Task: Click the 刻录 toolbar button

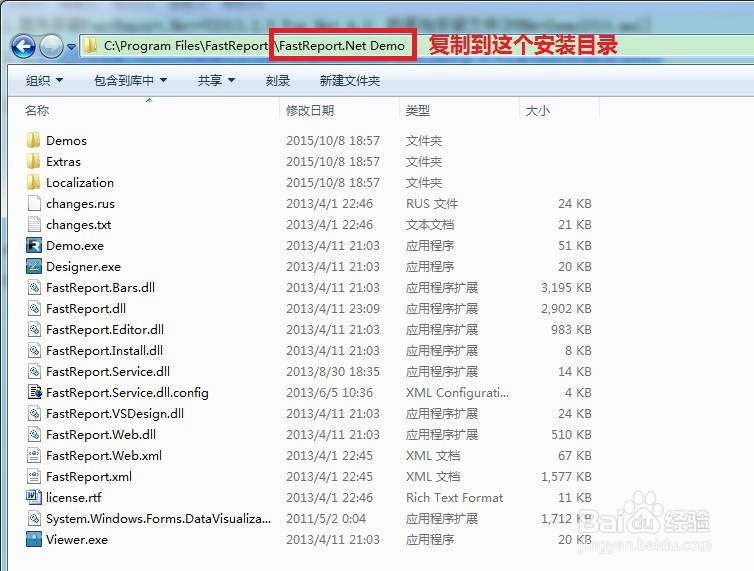Action: [278, 80]
